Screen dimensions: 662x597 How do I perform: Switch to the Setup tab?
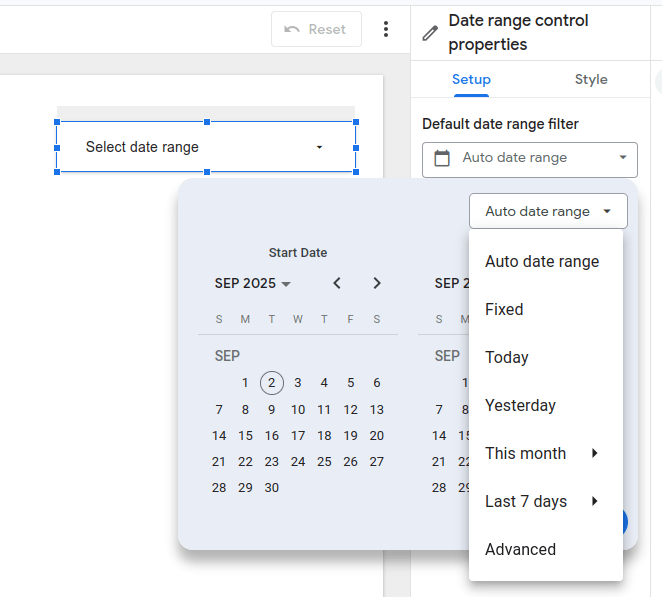(471, 80)
